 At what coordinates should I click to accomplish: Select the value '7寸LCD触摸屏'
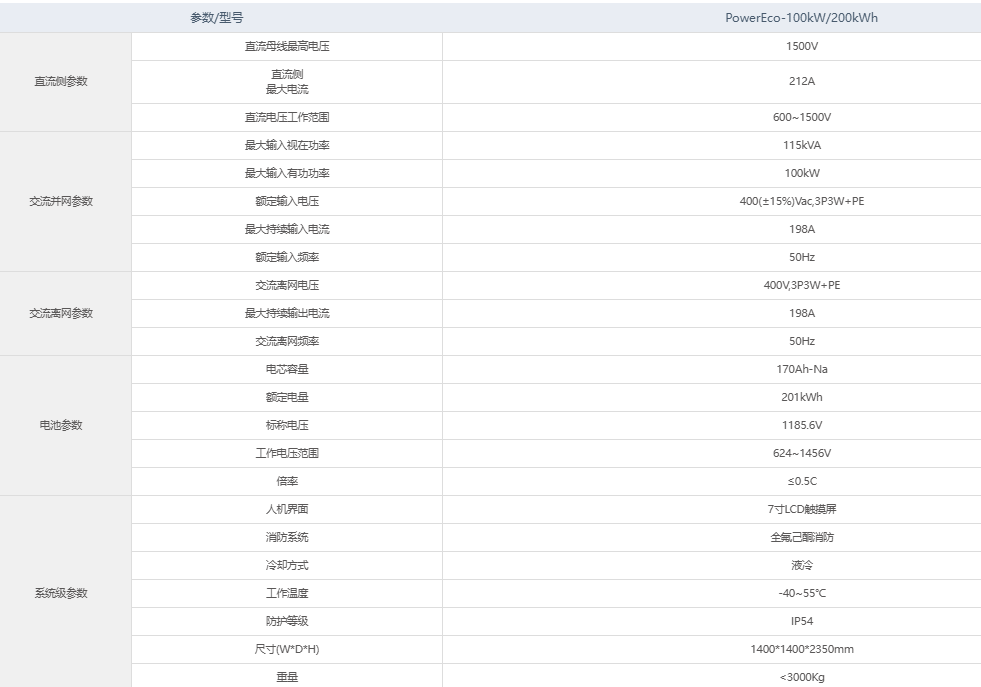click(x=802, y=510)
